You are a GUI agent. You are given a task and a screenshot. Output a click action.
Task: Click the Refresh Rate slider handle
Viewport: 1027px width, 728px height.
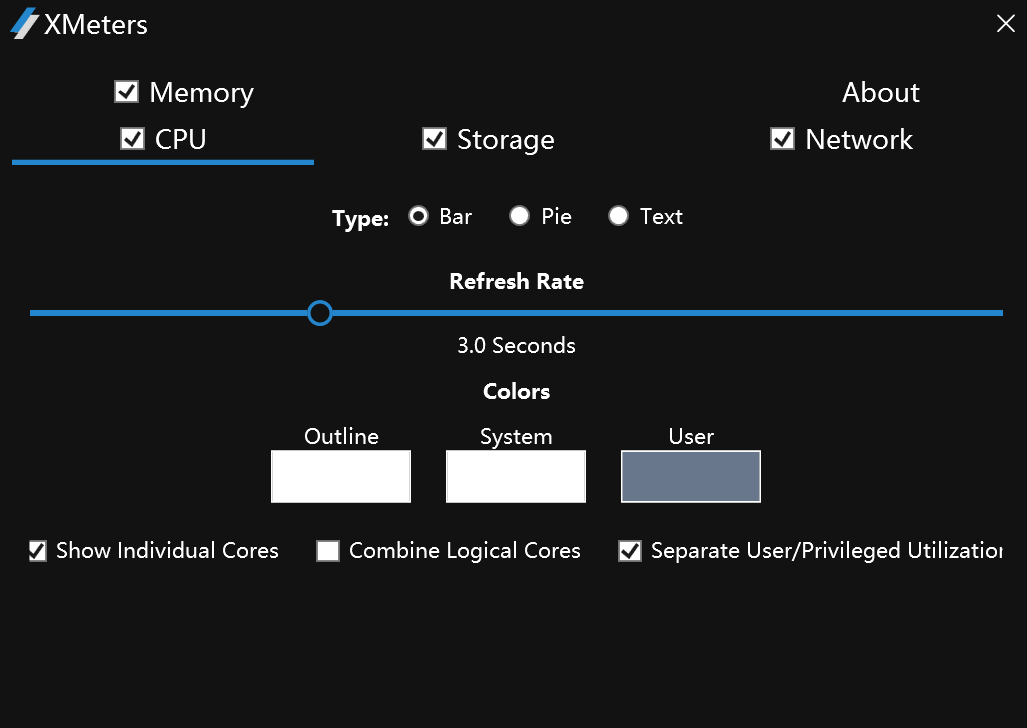click(x=320, y=313)
